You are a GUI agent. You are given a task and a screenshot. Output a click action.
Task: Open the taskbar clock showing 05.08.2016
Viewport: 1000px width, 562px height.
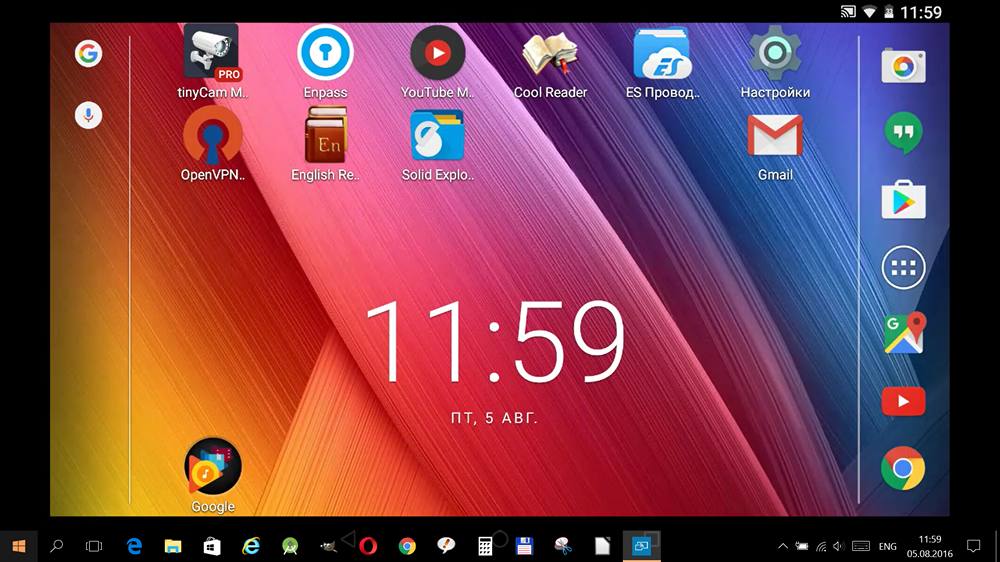click(930, 546)
